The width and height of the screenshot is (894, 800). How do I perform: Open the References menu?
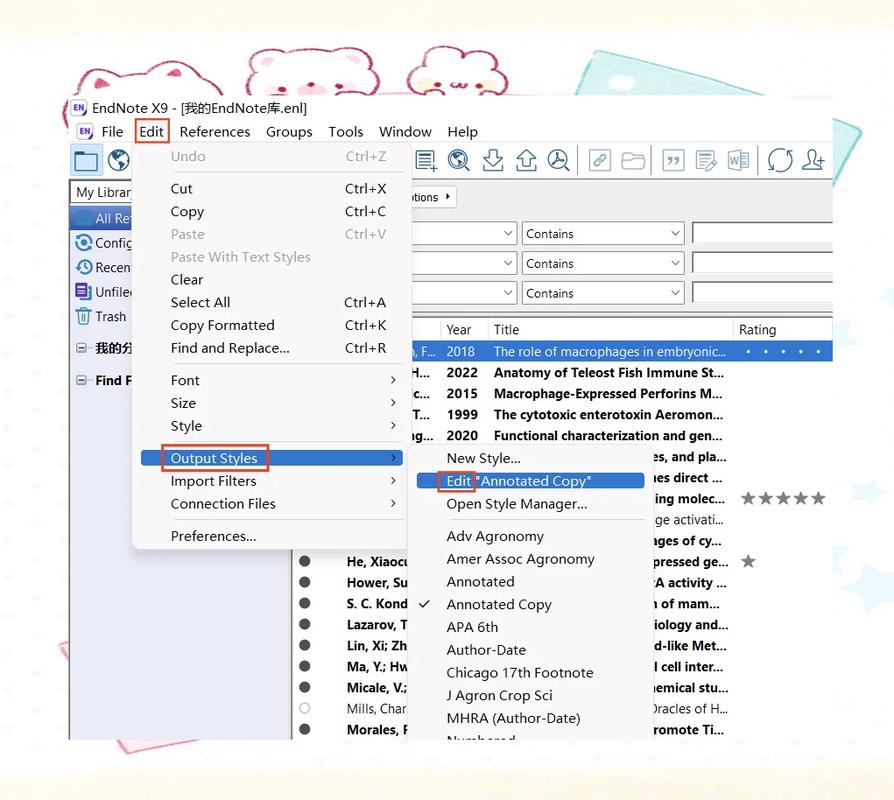click(215, 131)
